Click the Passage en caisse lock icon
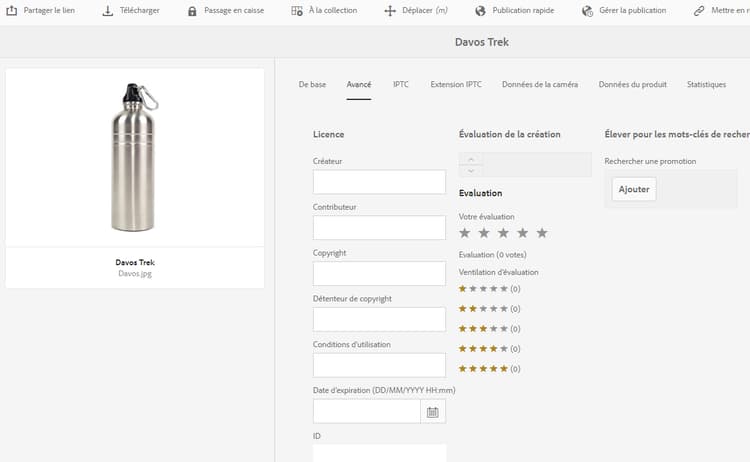Image resolution: width=750 pixels, height=462 pixels. (192, 11)
